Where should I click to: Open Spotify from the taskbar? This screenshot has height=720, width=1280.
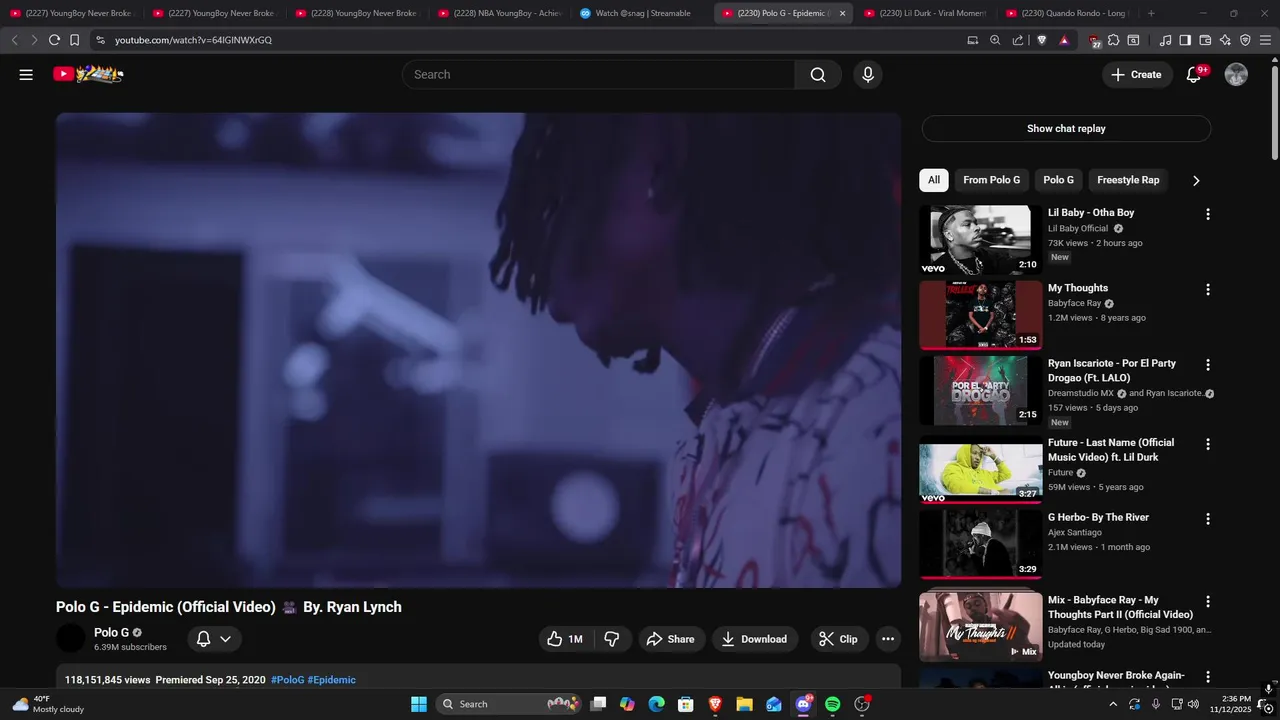point(832,704)
